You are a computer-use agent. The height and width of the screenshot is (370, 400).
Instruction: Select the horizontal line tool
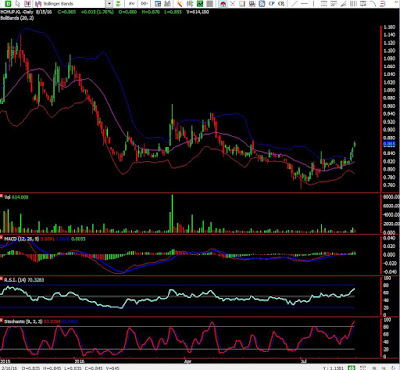coord(304,4)
